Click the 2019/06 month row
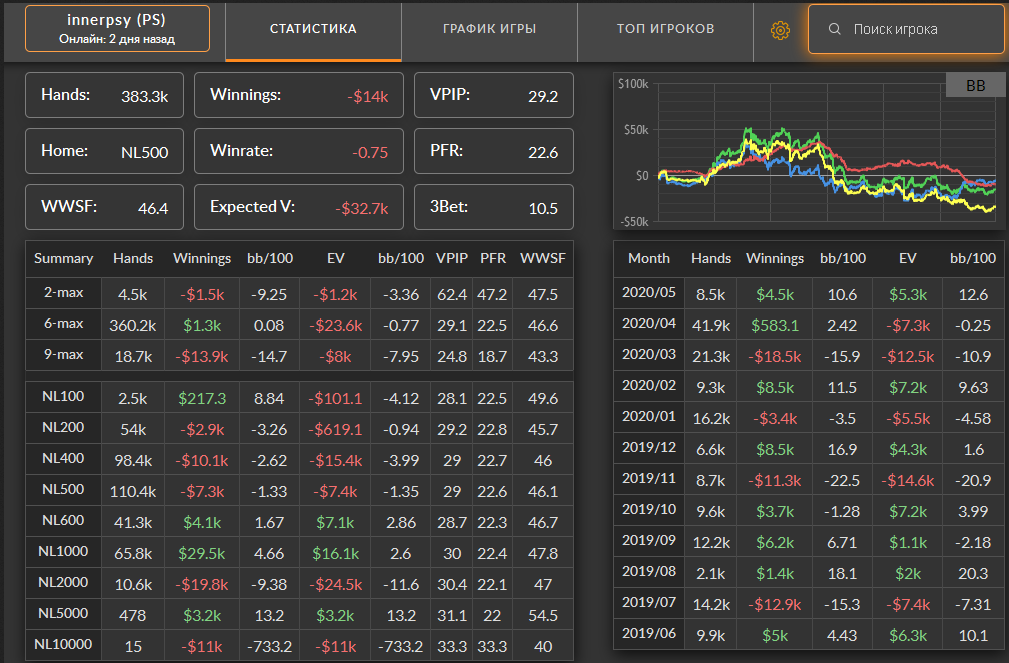The width and height of the screenshot is (1009, 663). coord(809,633)
